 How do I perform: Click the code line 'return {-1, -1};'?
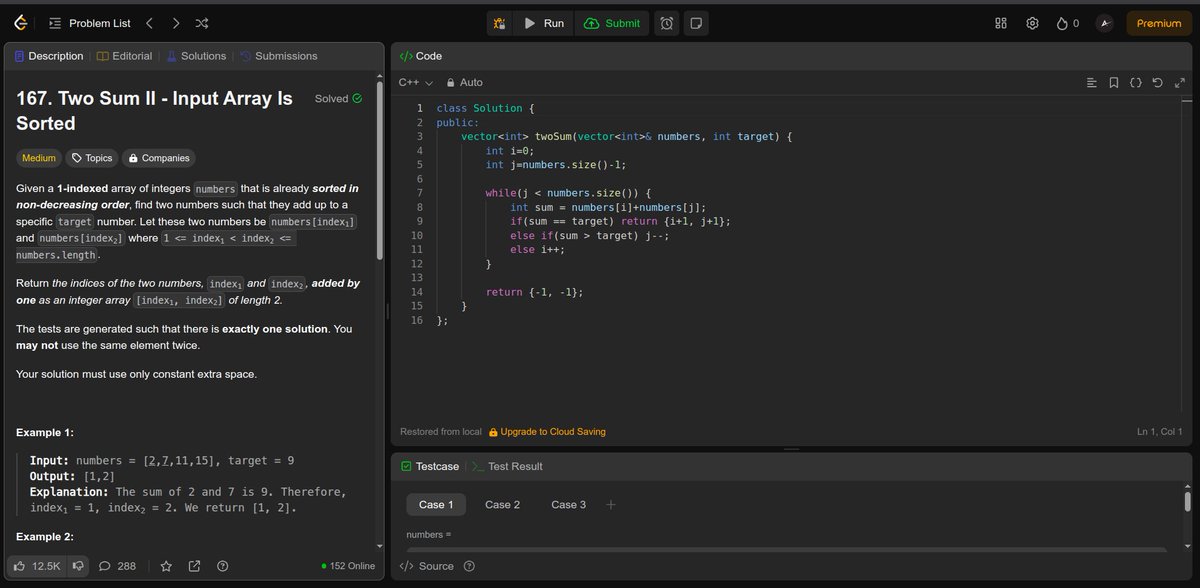(x=534, y=291)
